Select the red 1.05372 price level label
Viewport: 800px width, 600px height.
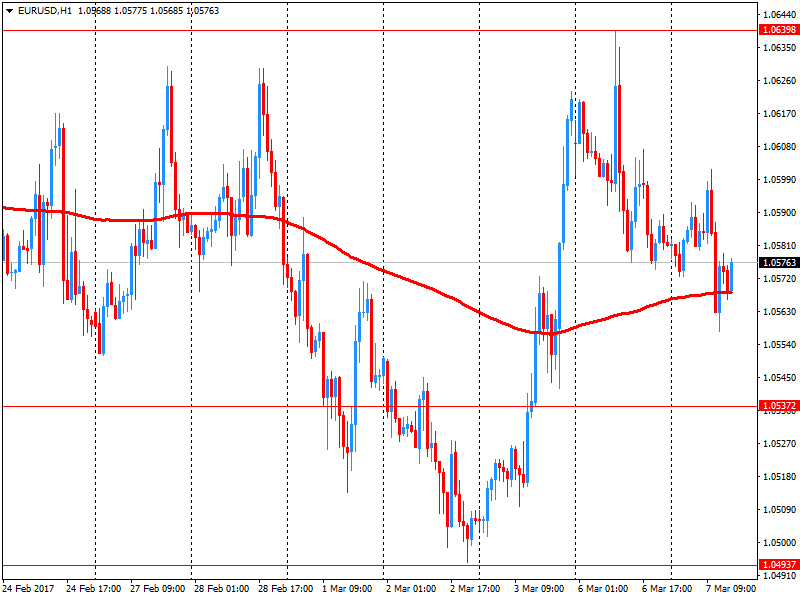779,406
